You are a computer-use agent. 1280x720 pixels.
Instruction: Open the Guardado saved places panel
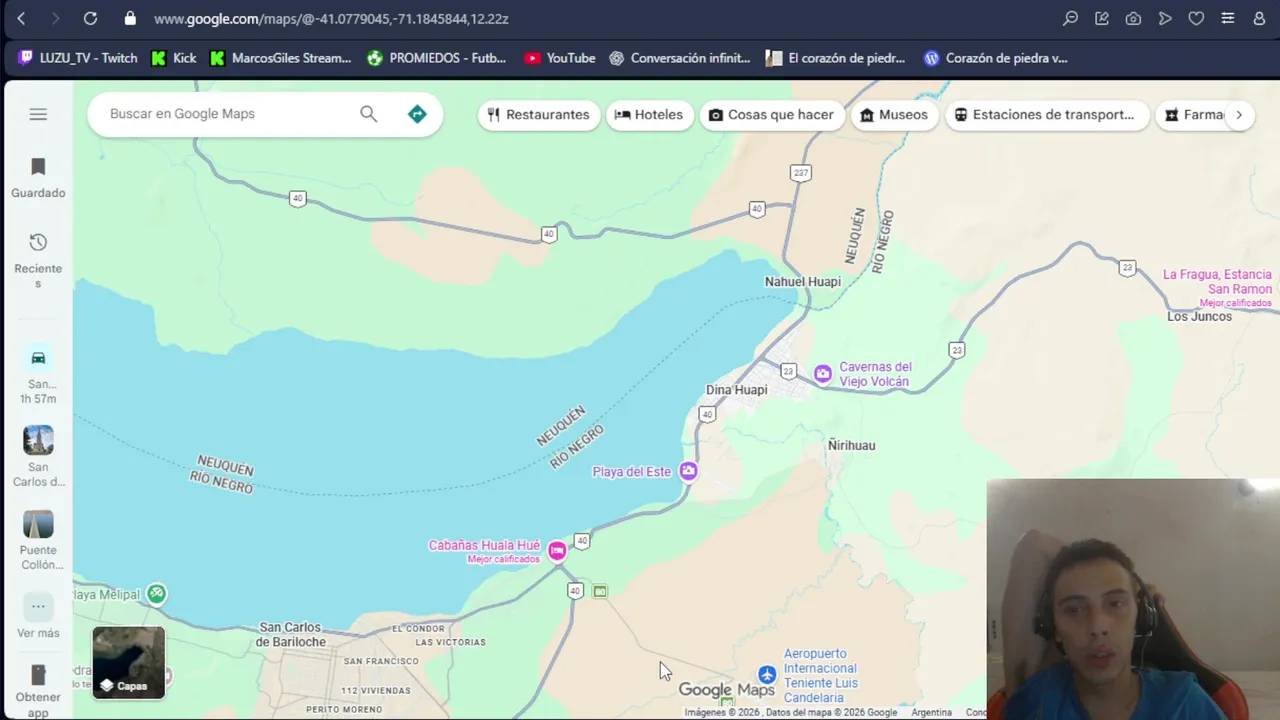[38, 178]
